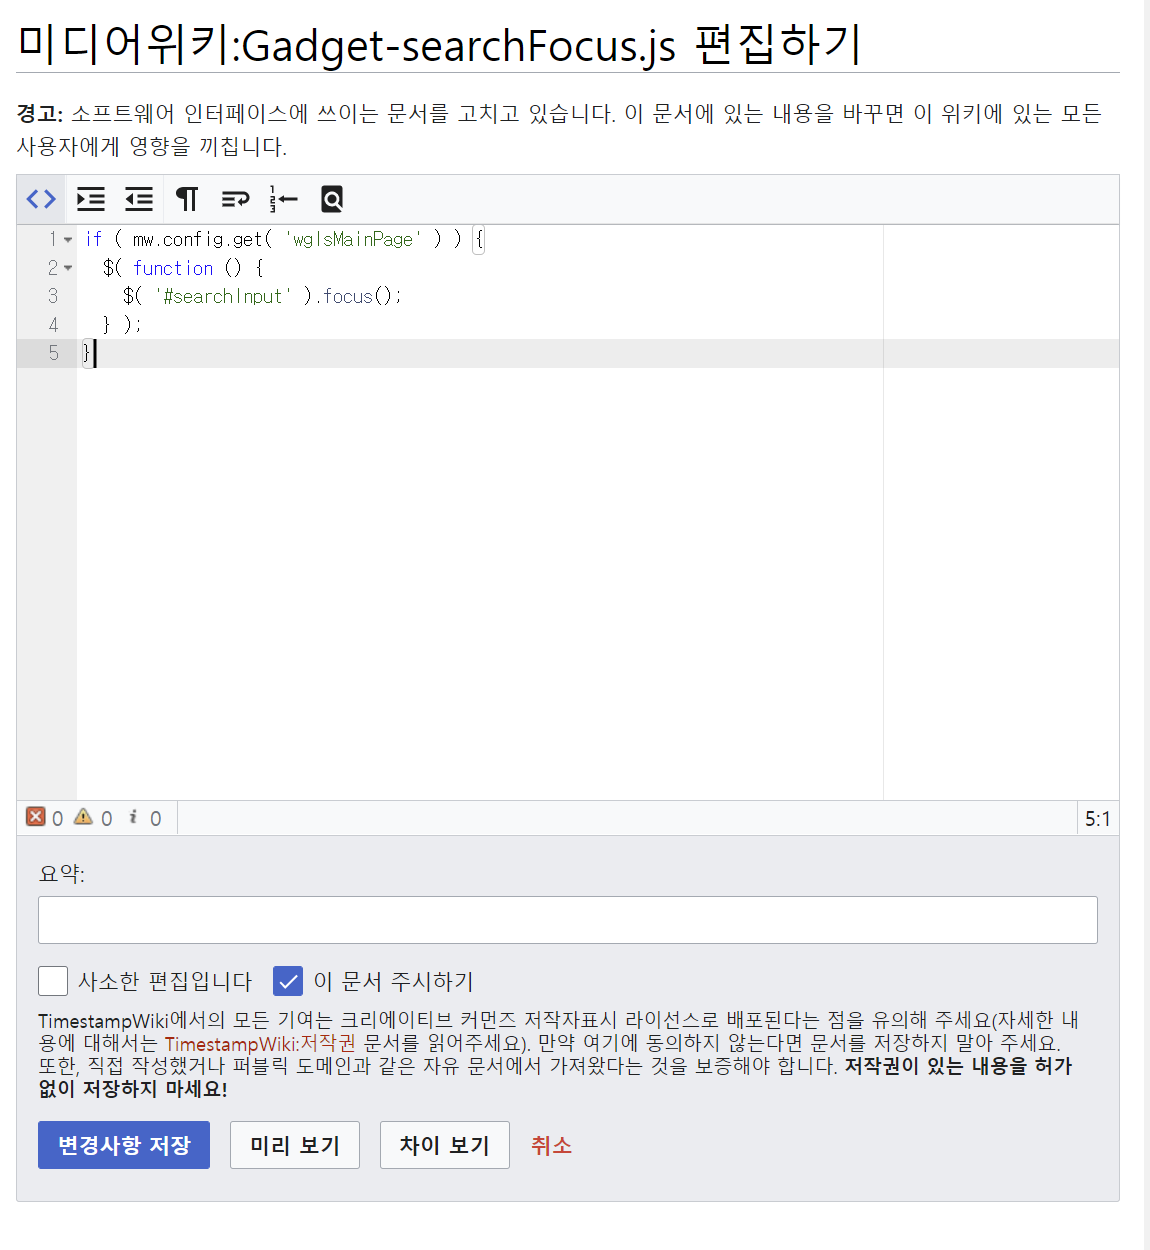This screenshot has width=1150, height=1250.
Task: Click line number 4 in the gutter
Action: coord(53,325)
